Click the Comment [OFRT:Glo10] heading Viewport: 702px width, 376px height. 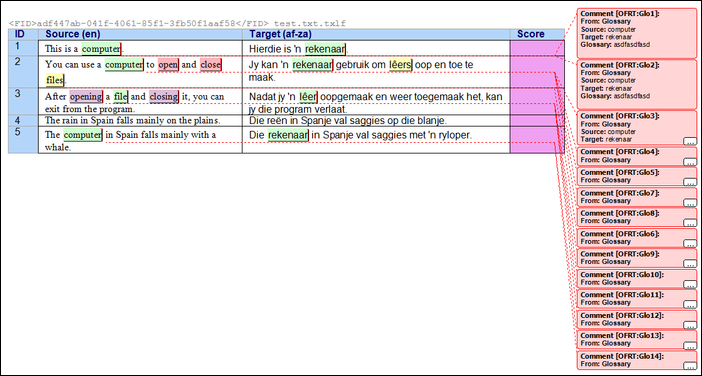point(622,274)
